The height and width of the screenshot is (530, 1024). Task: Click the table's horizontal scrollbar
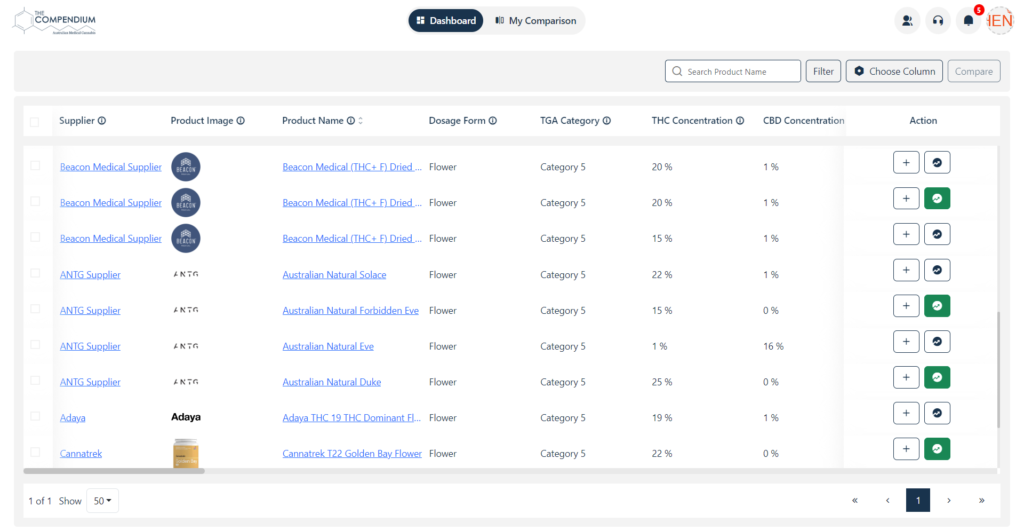point(114,470)
